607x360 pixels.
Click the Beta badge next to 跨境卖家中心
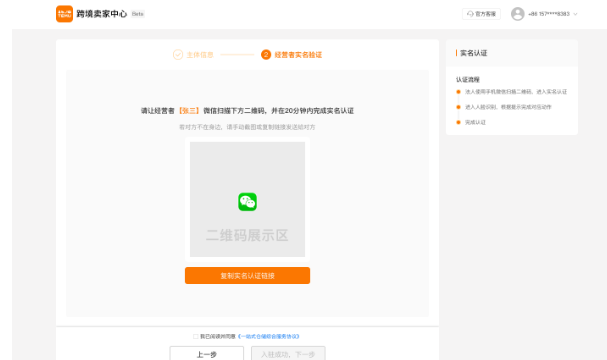pyautogui.click(x=137, y=14)
